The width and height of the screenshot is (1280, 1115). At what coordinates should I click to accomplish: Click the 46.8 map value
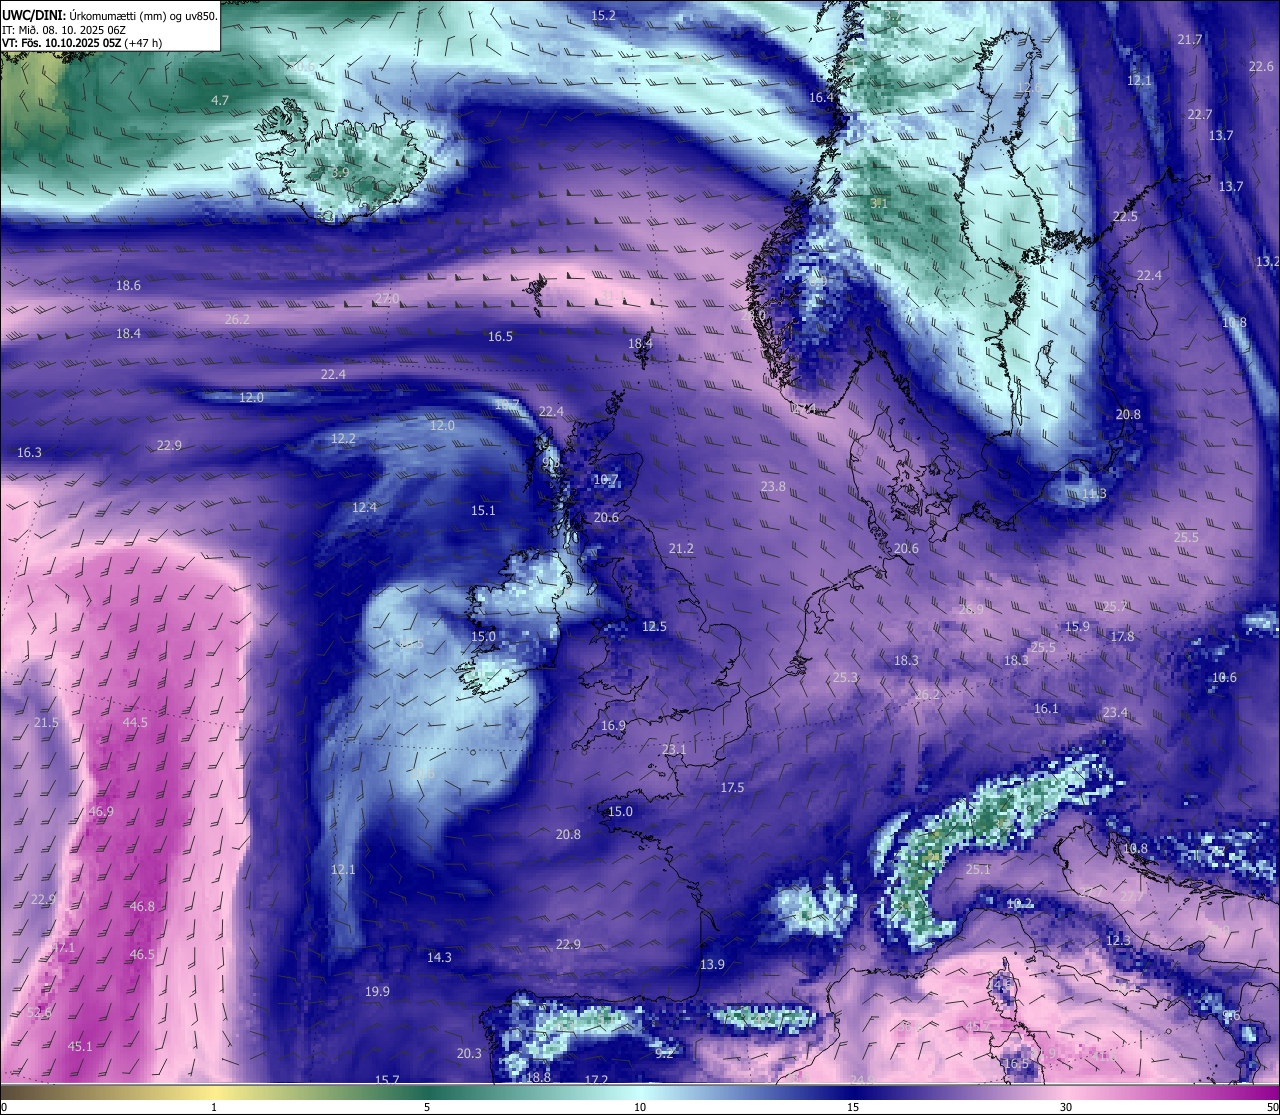[142, 906]
